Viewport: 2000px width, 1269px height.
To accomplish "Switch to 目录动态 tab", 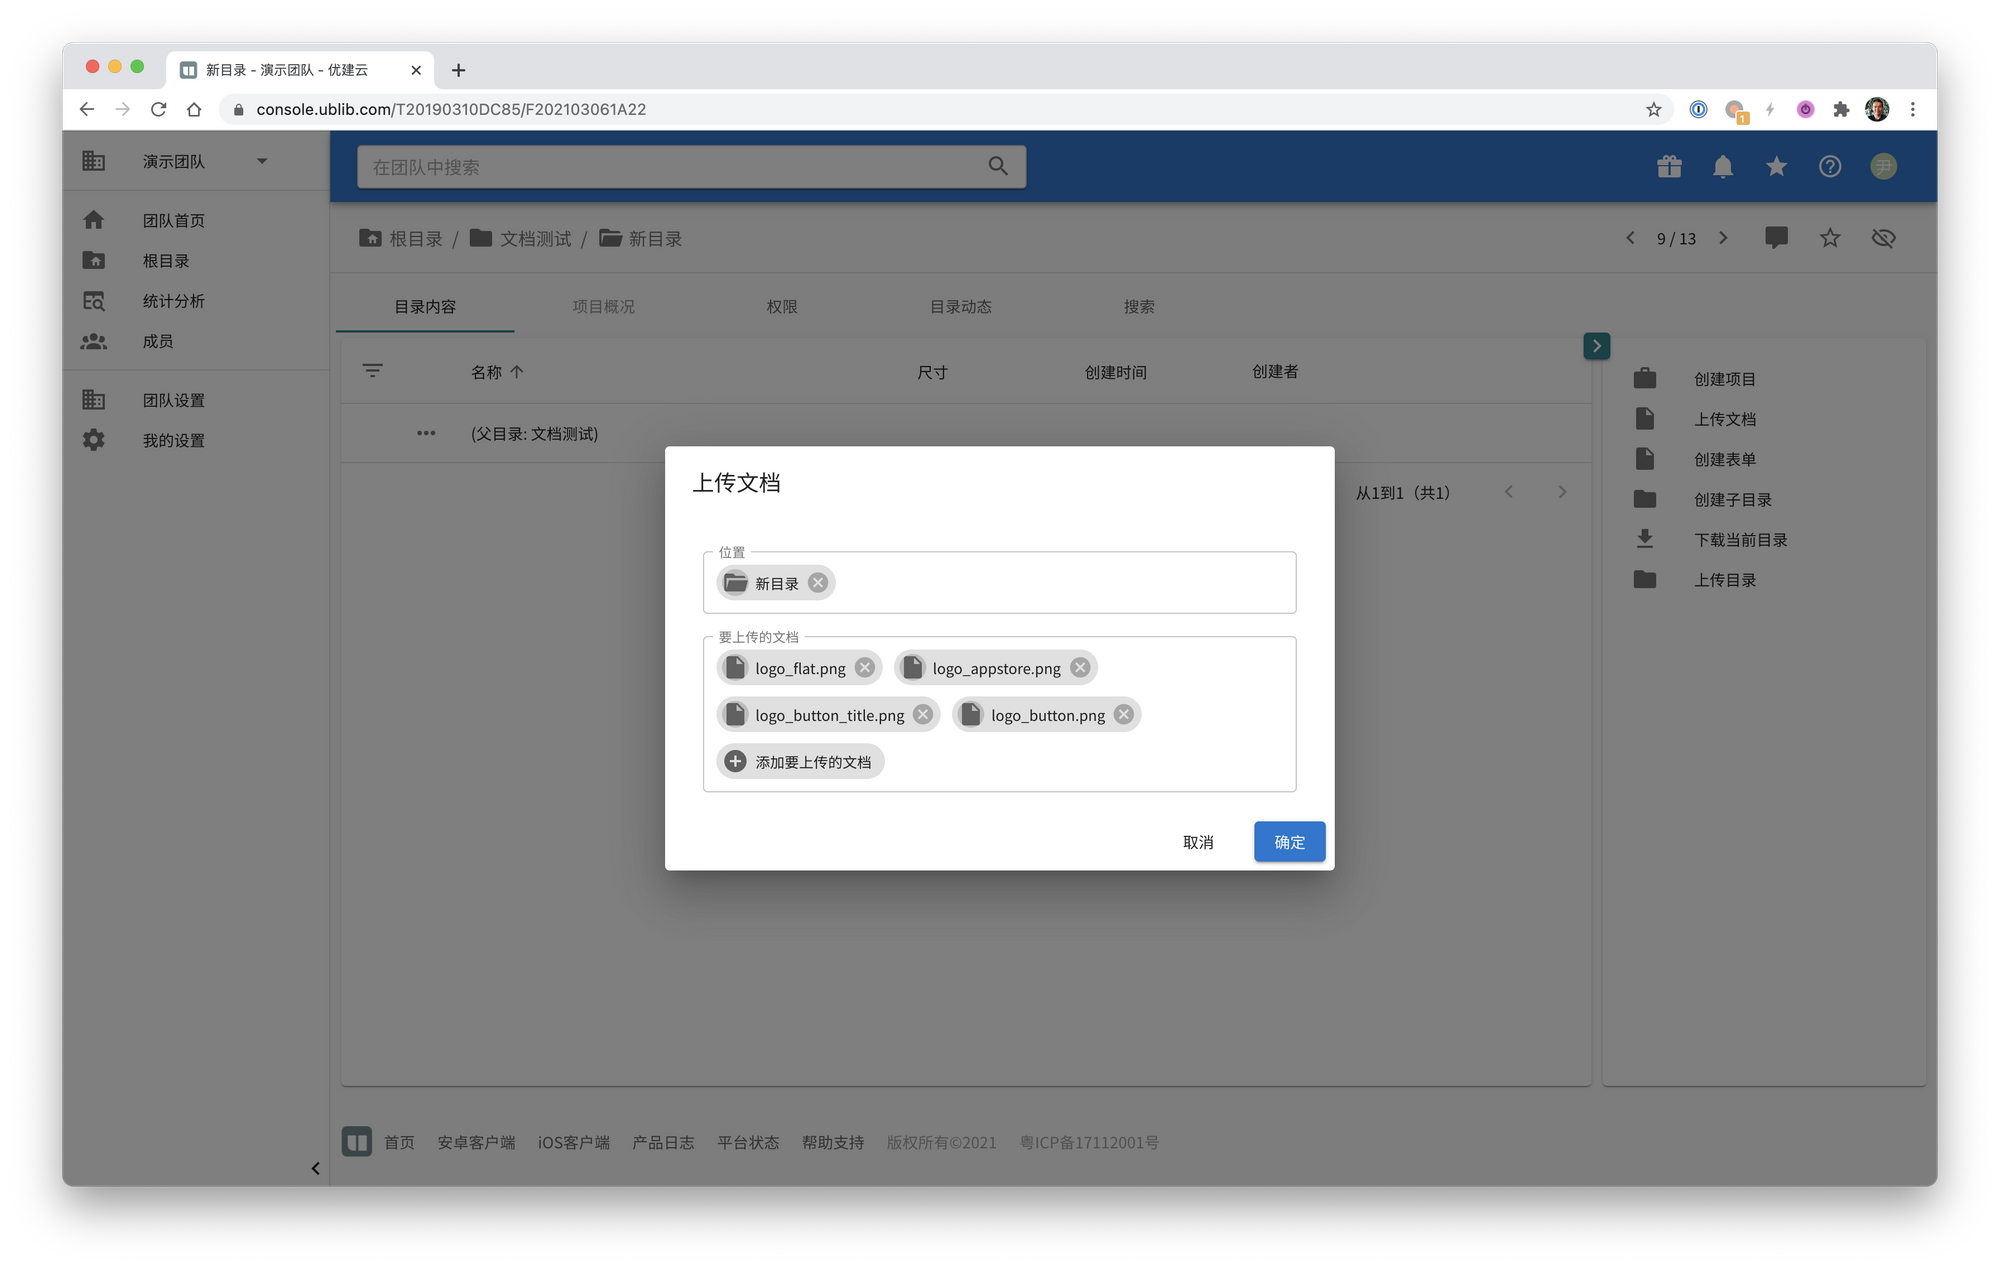I will [960, 307].
